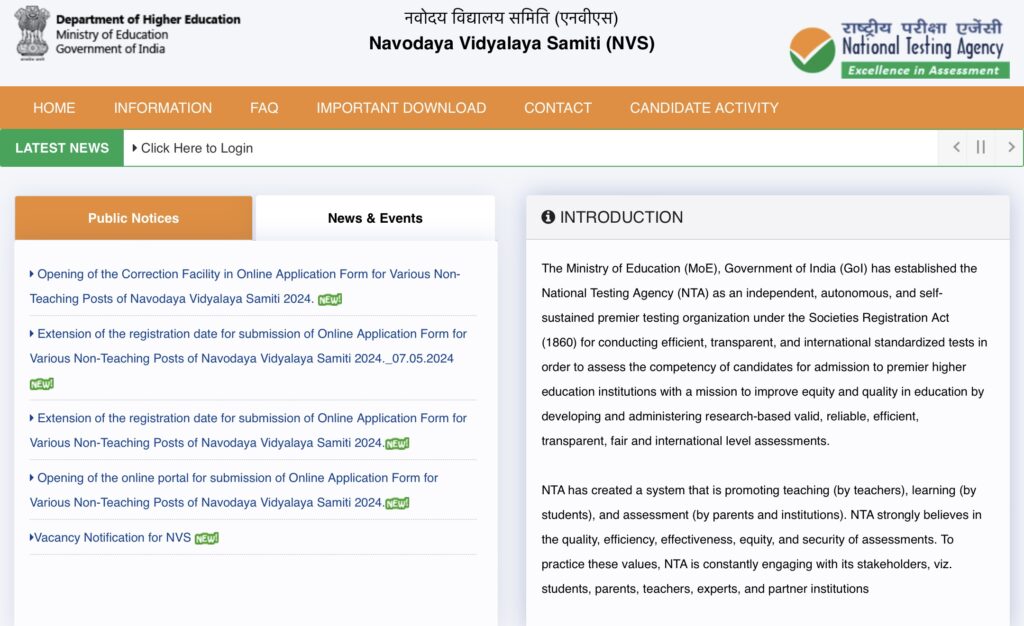The height and width of the screenshot is (626, 1024).
Task: Click NEW badge on undated extension notice
Action: tap(397, 444)
